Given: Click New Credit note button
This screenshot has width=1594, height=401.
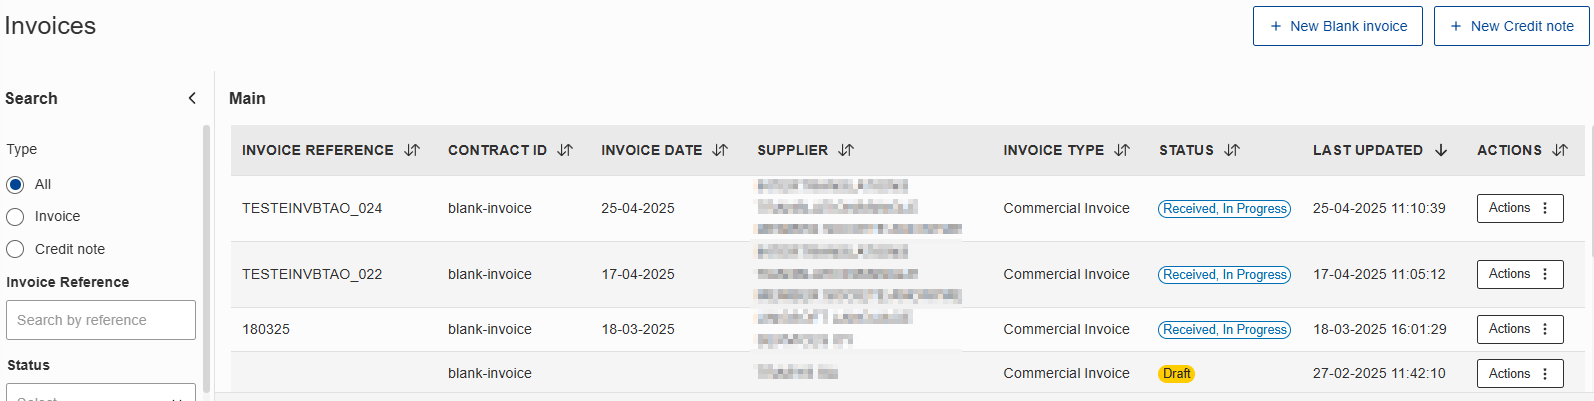Looking at the screenshot, I should (x=1512, y=26).
